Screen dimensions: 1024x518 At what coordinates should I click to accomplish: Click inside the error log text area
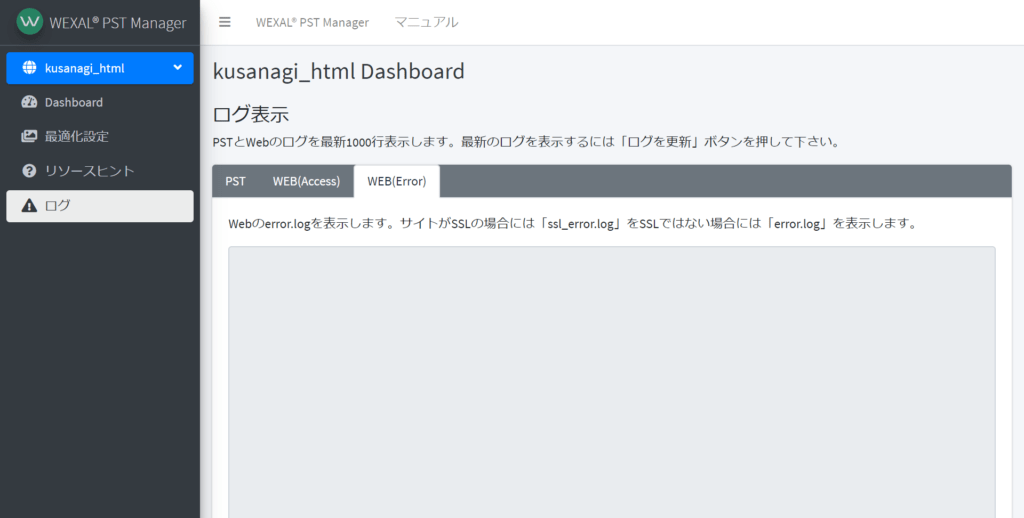point(612,382)
